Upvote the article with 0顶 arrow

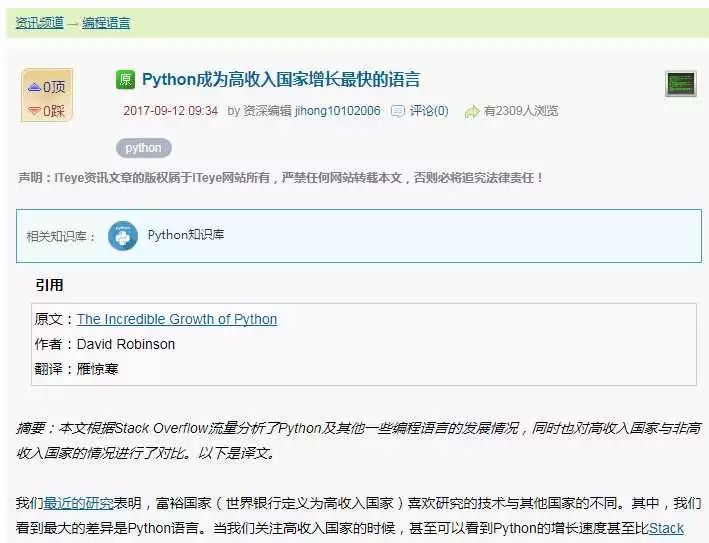pyautogui.click(x=47, y=86)
